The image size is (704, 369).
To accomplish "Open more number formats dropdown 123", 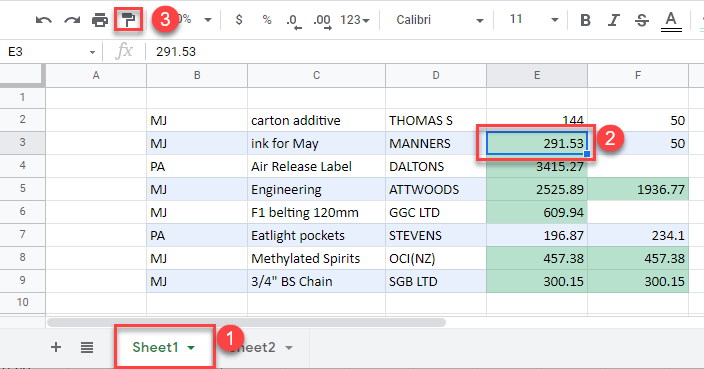I will tap(355, 20).
